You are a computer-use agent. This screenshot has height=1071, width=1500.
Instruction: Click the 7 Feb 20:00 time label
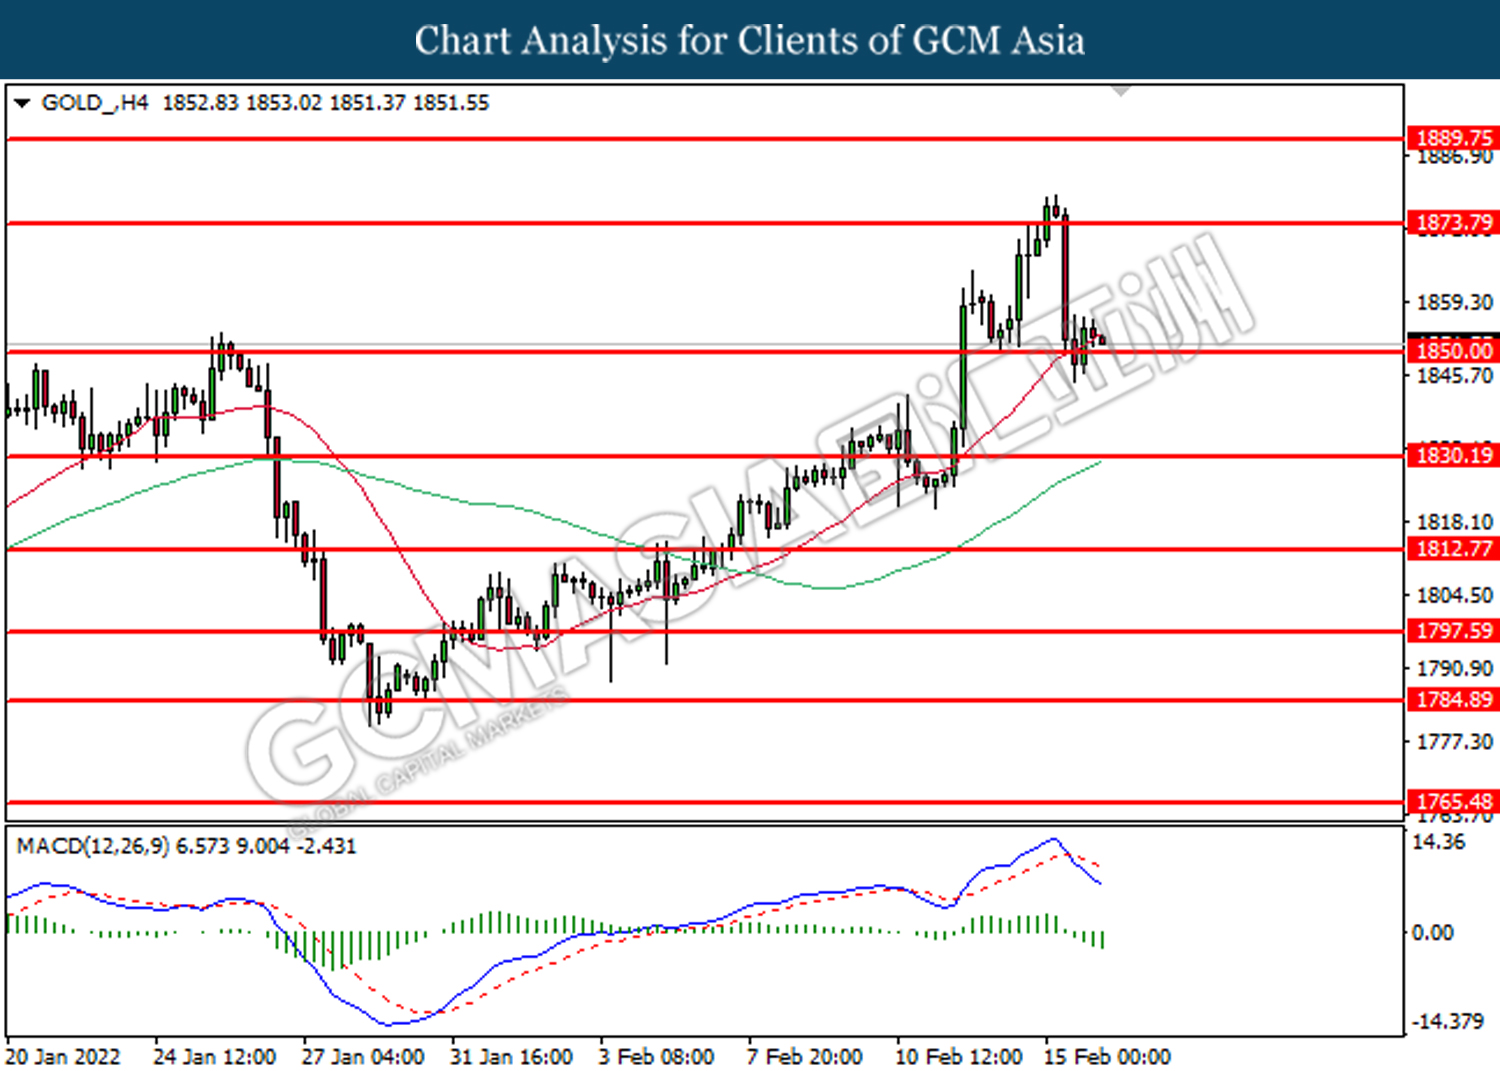click(x=805, y=1057)
